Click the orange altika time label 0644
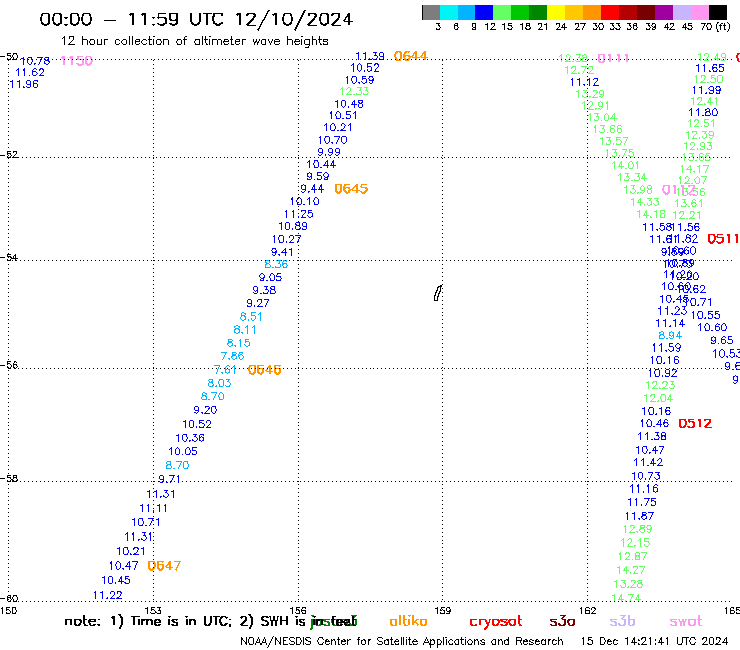This screenshot has width=740, height=650. click(x=411, y=56)
